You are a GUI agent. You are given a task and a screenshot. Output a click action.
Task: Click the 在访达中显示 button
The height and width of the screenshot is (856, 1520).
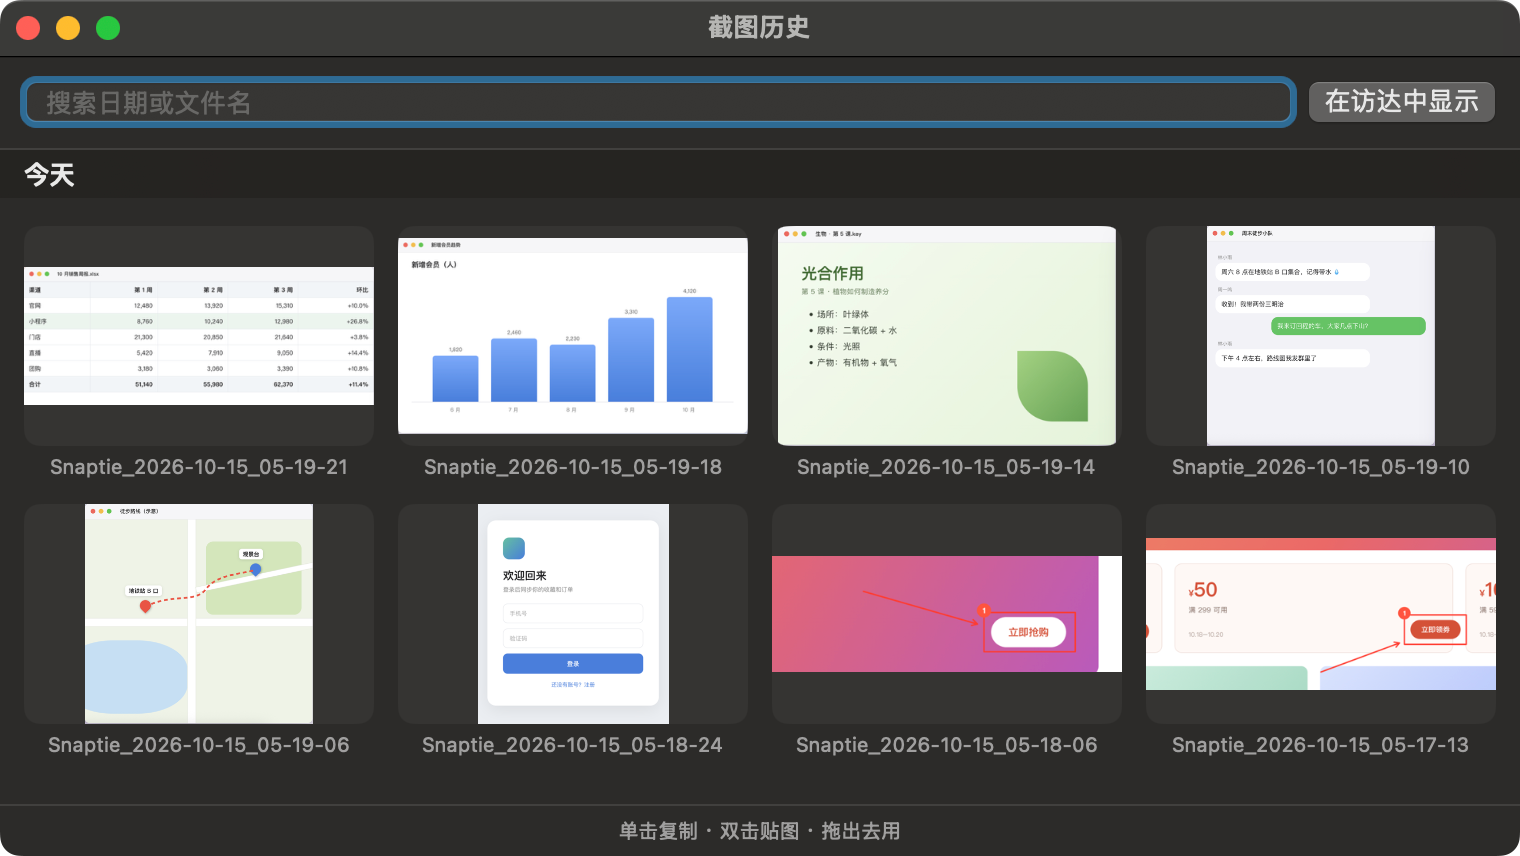pos(1402,102)
